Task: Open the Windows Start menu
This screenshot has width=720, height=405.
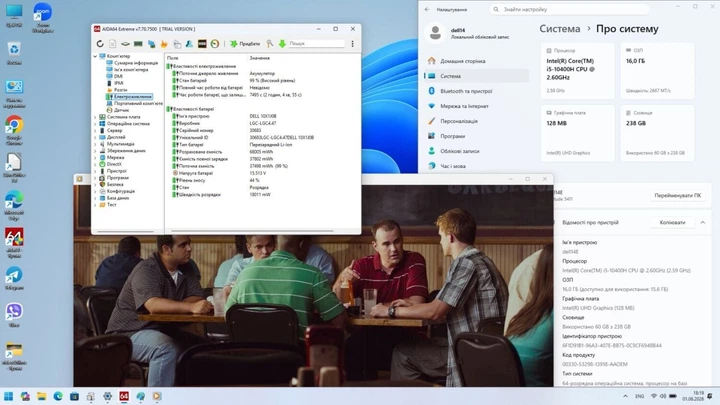Action: (x=8, y=396)
